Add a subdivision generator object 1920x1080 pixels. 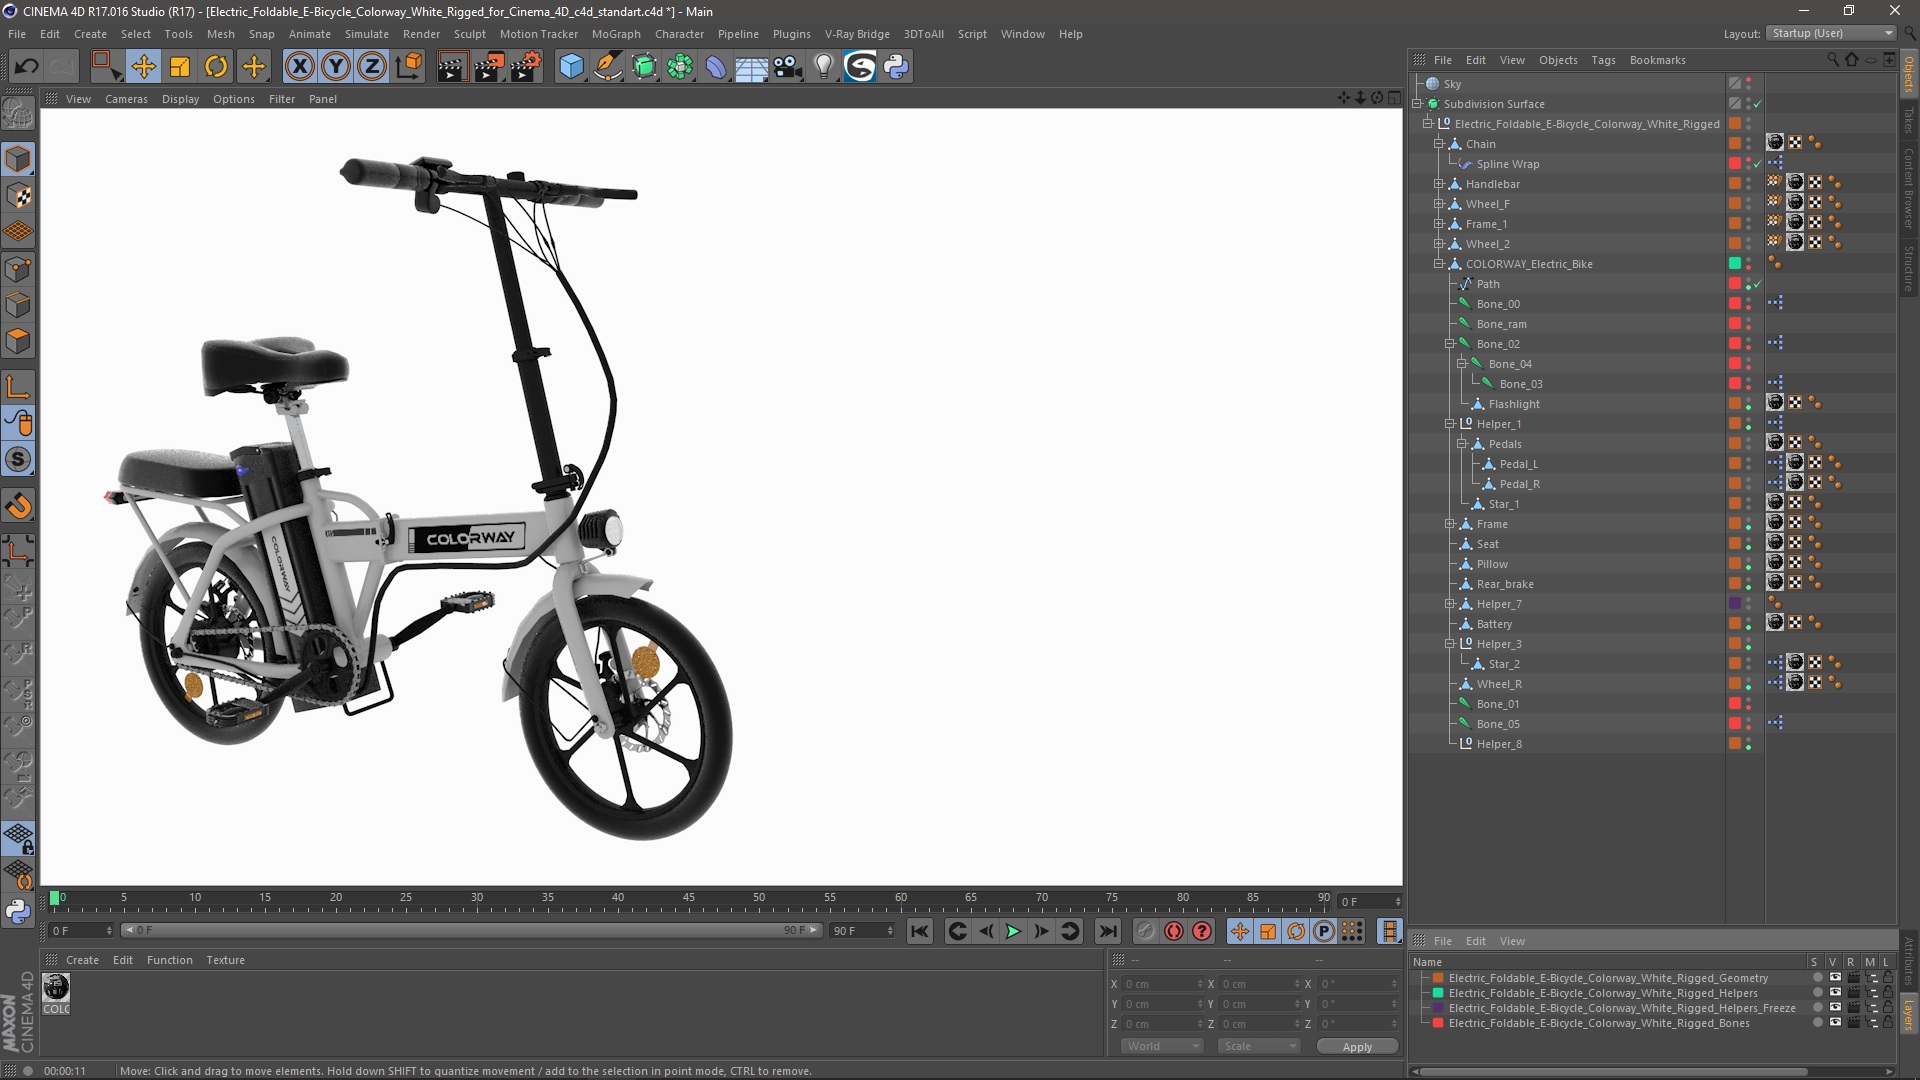[x=644, y=66]
